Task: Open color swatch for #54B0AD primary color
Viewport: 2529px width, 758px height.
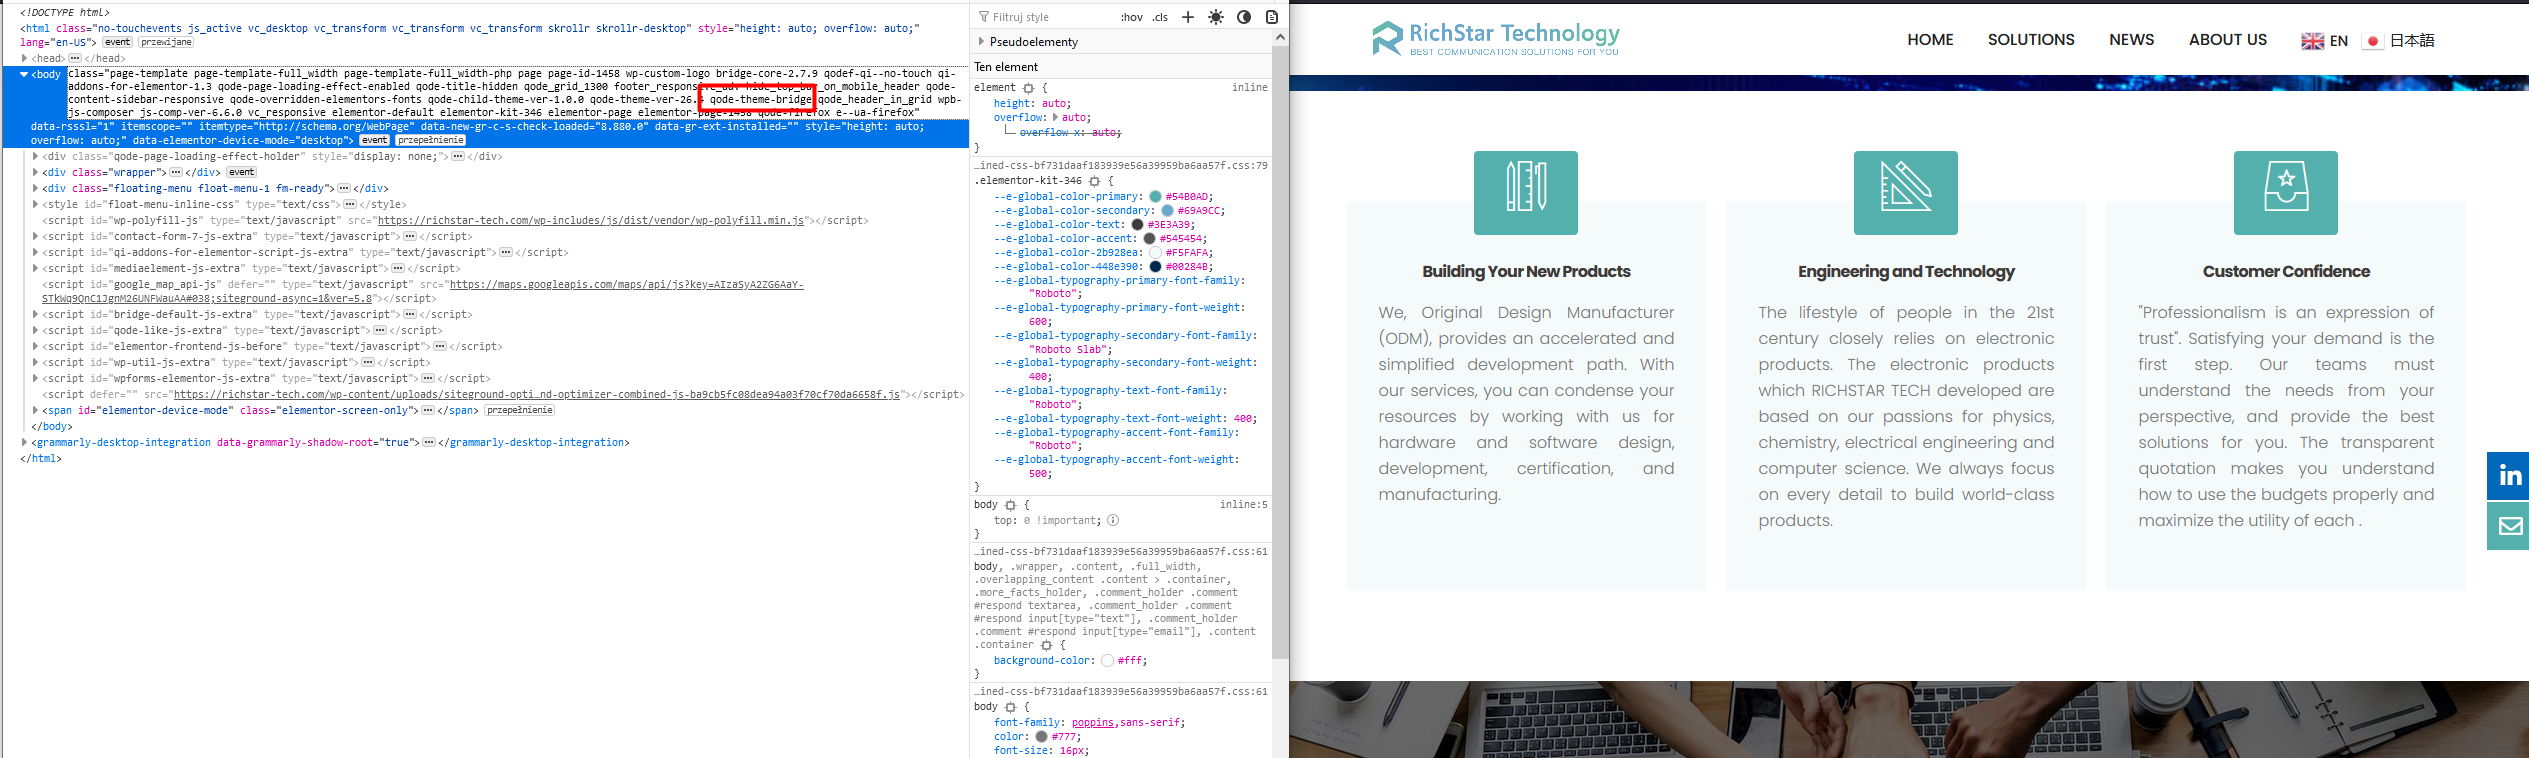Action: coord(1155,197)
